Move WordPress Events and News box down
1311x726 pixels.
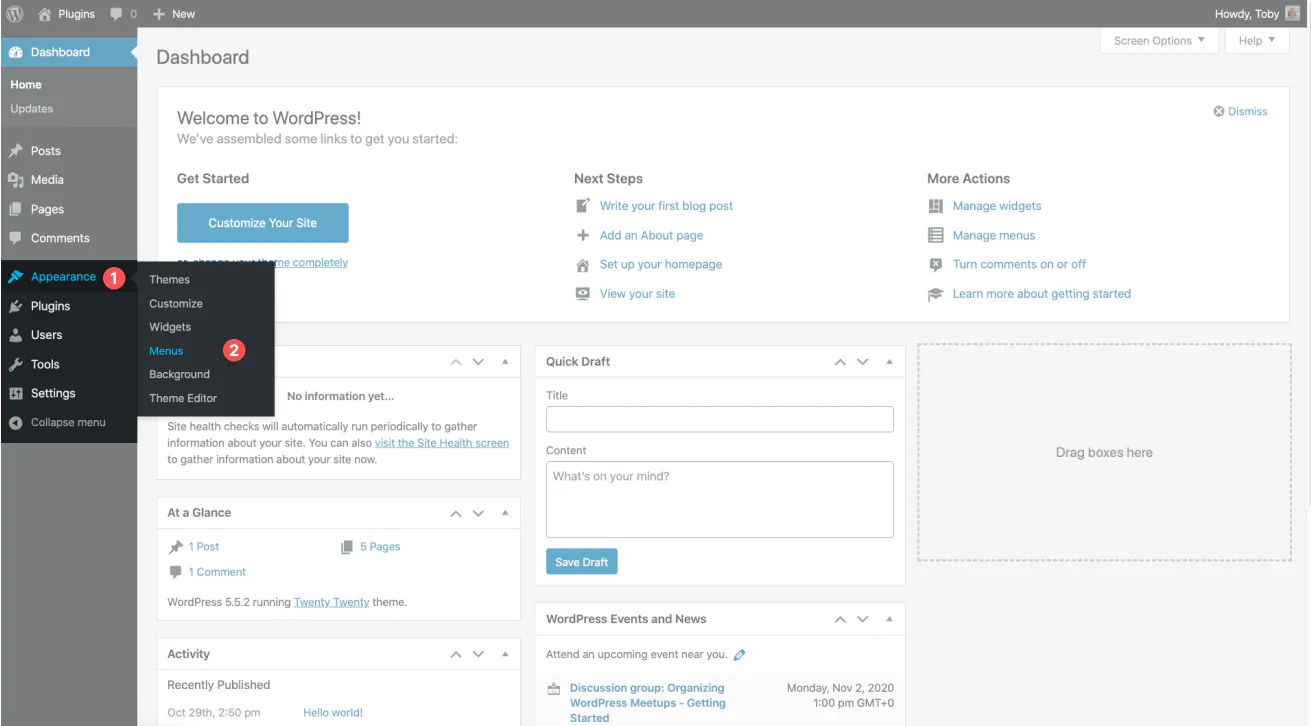(863, 620)
